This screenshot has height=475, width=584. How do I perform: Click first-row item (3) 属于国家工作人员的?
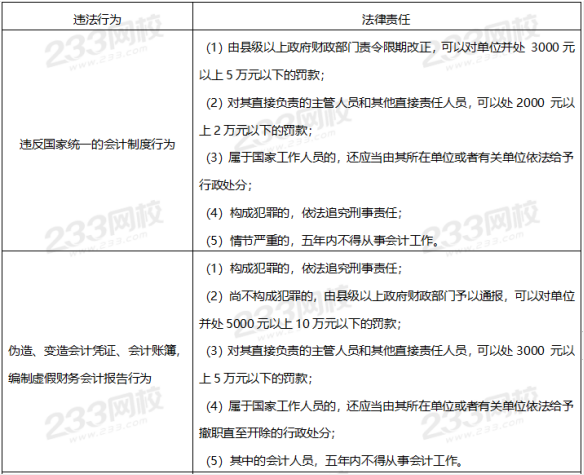click(x=390, y=158)
